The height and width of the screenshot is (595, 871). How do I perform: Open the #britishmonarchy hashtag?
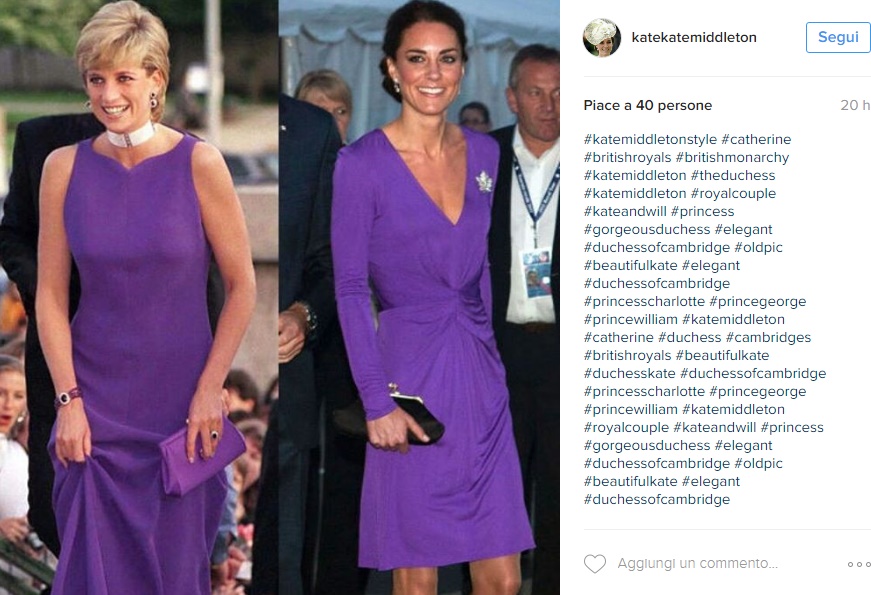(x=732, y=158)
